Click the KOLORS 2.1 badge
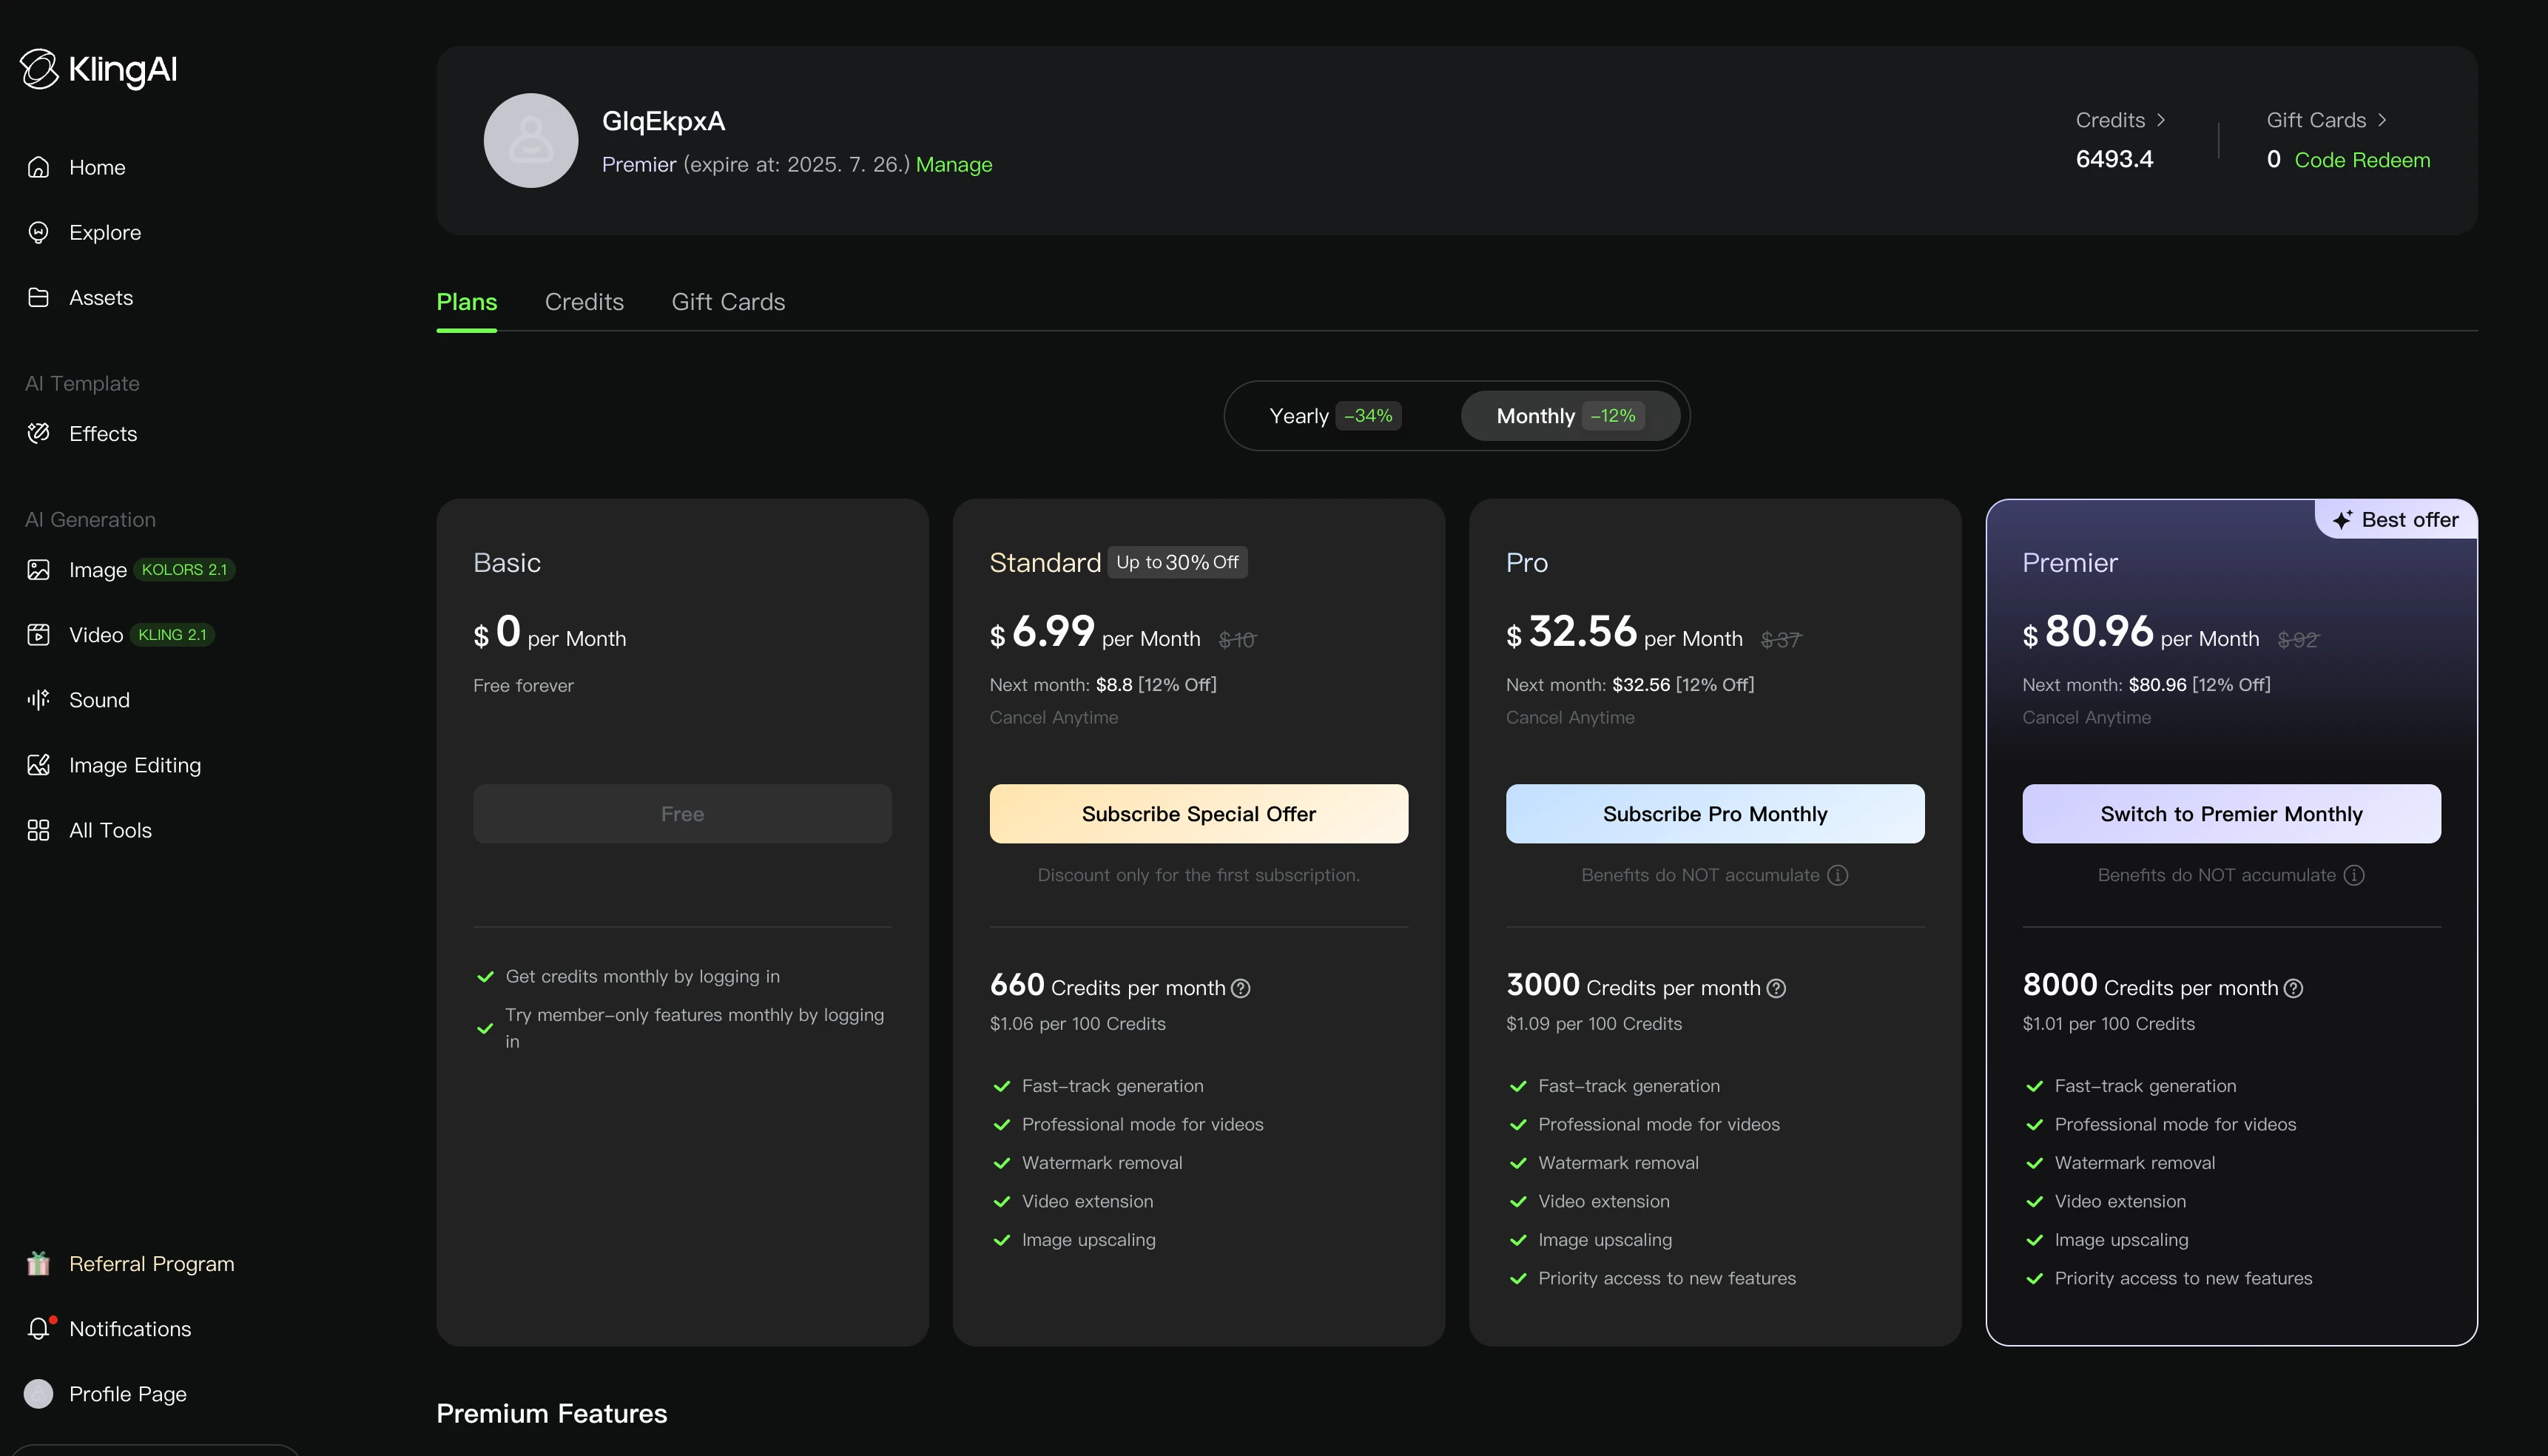2548x1456 pixels. [x=184, y=569]
